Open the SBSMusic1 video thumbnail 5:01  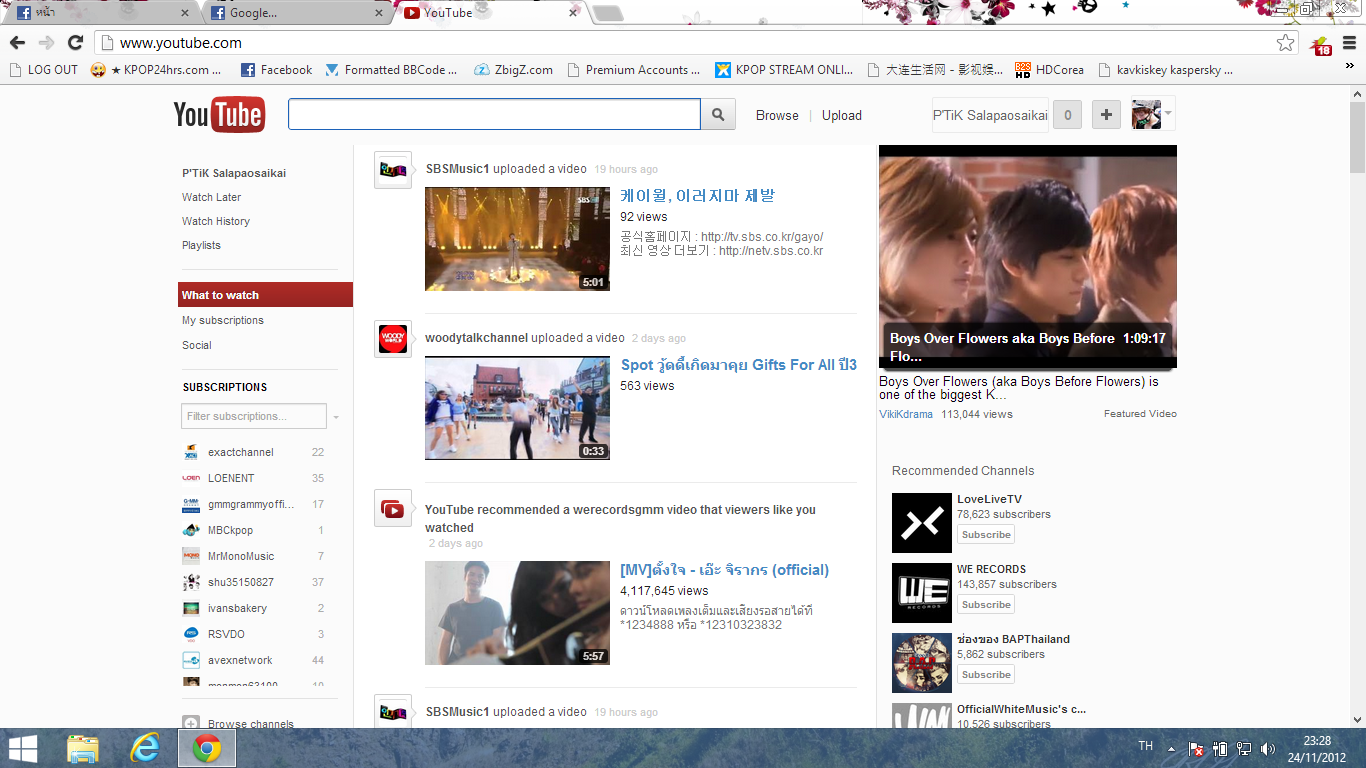point(517,239)
